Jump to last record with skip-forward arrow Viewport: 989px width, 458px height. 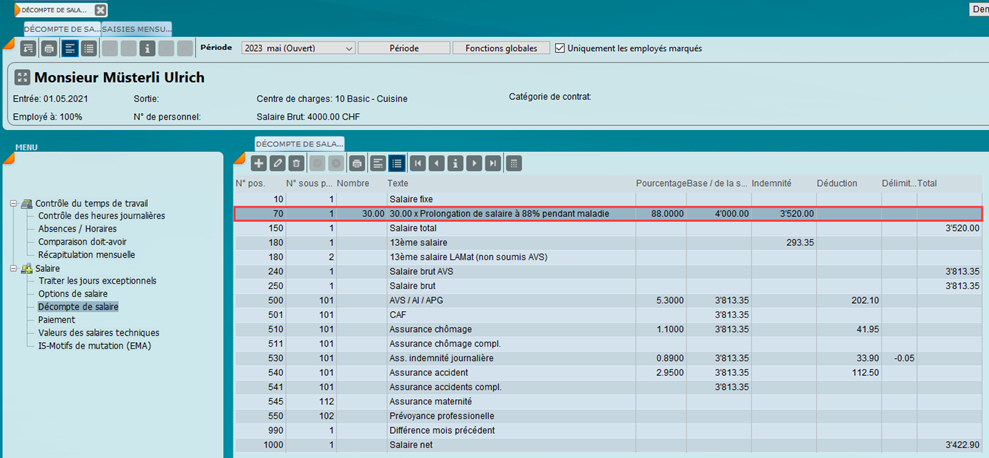pos(493,163)
